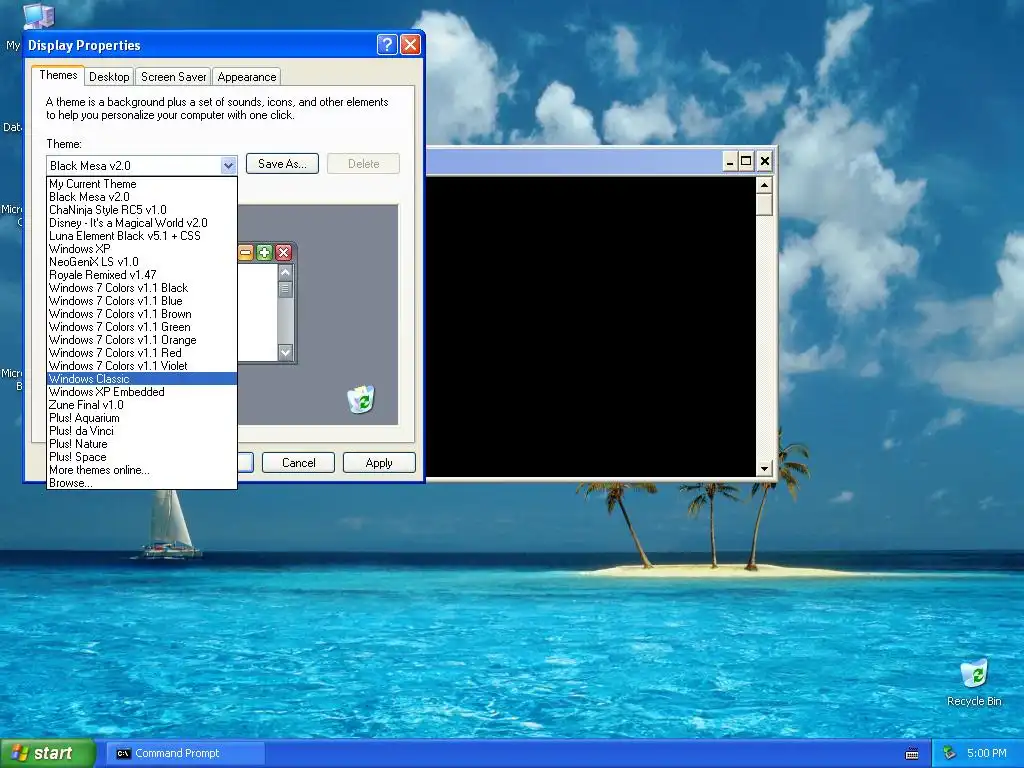Select My Current Theme option
Image resolution: width=1024 pixels, height=768 pixels.
point(142,184)
